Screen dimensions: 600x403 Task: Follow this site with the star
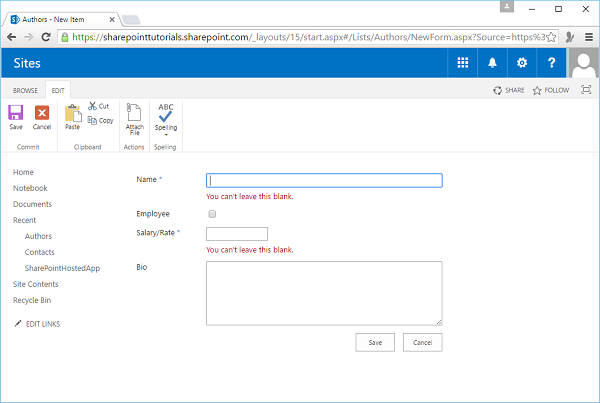point(551,90)
